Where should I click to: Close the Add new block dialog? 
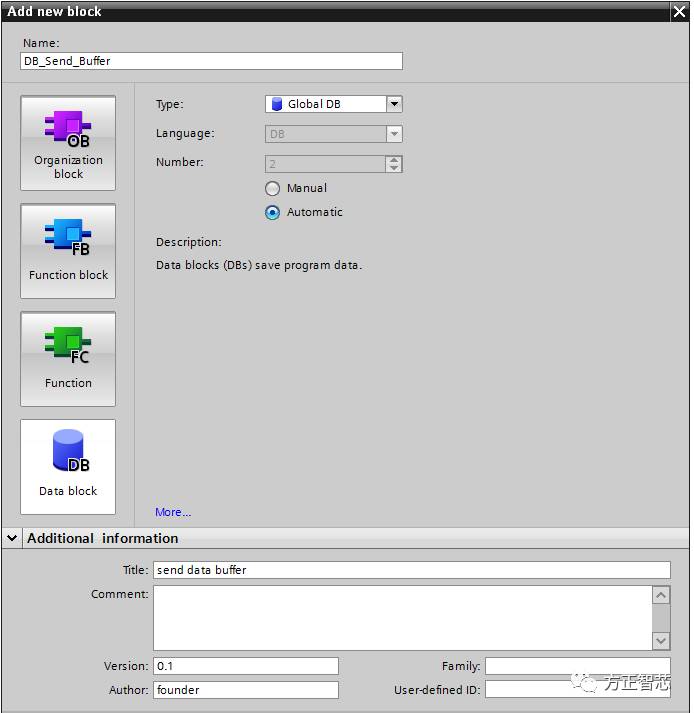[x=679, y=11]
